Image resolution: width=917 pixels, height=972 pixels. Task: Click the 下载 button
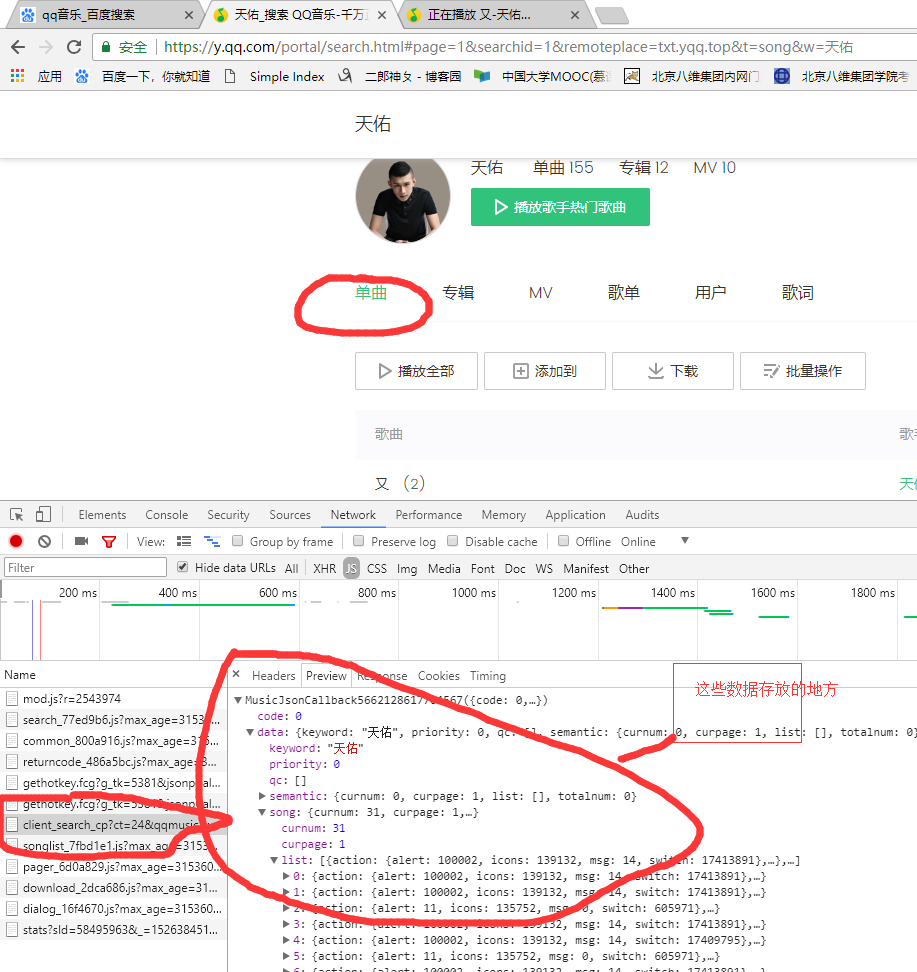[x=673, y=371]
